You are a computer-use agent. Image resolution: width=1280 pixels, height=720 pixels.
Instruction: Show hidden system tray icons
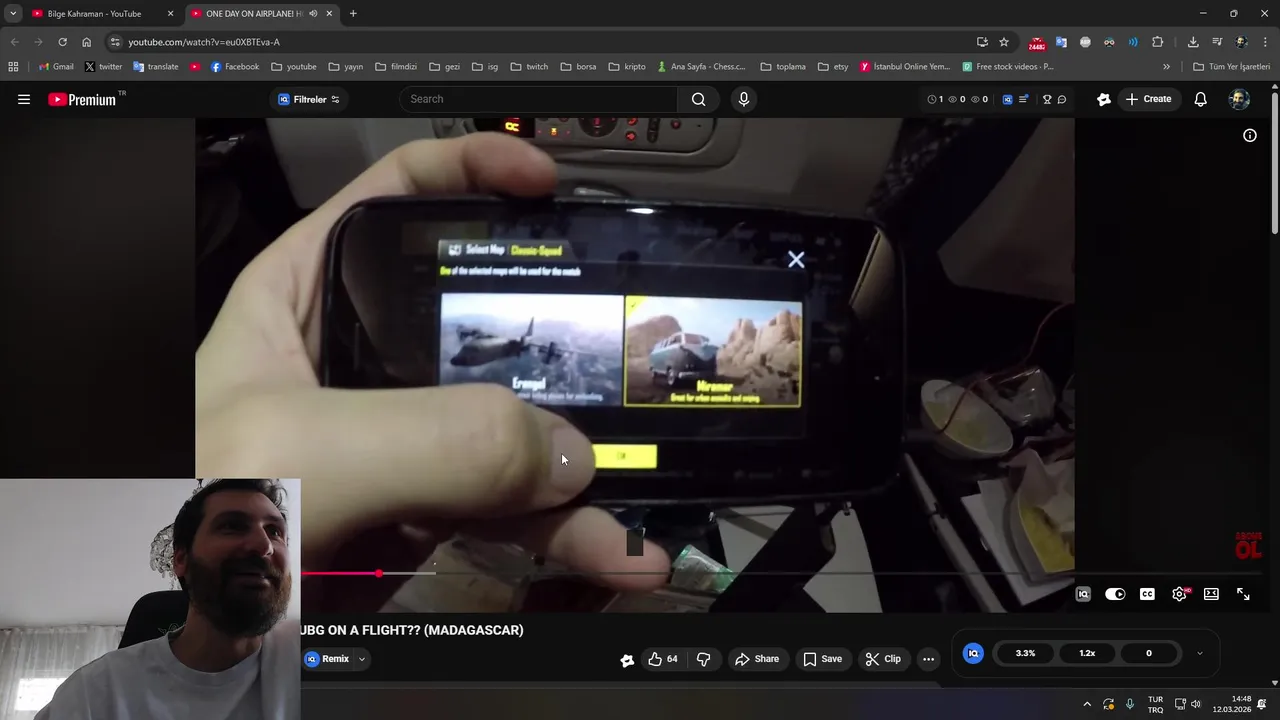pos(1087,704)
